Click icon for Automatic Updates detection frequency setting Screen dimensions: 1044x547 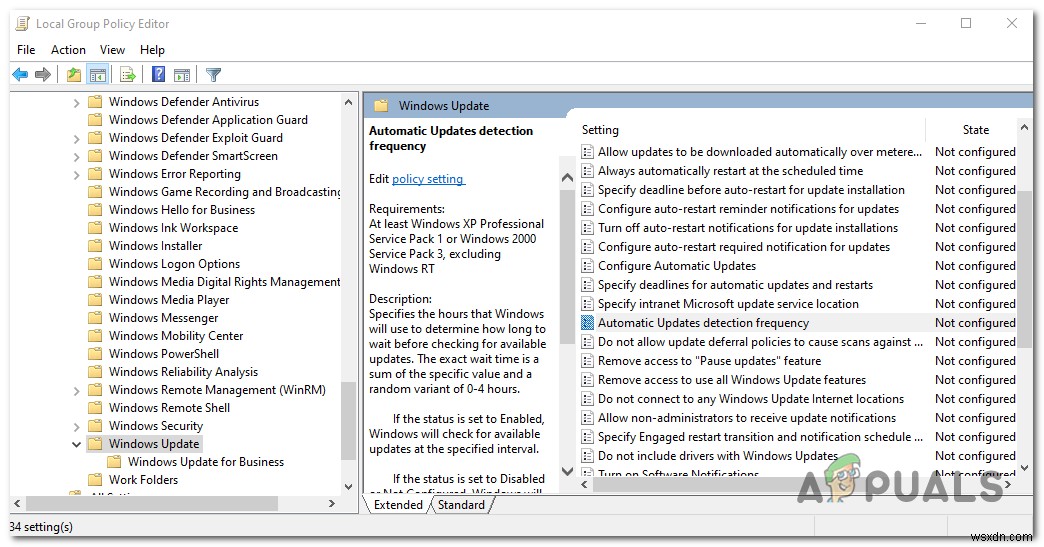point(587,323)
